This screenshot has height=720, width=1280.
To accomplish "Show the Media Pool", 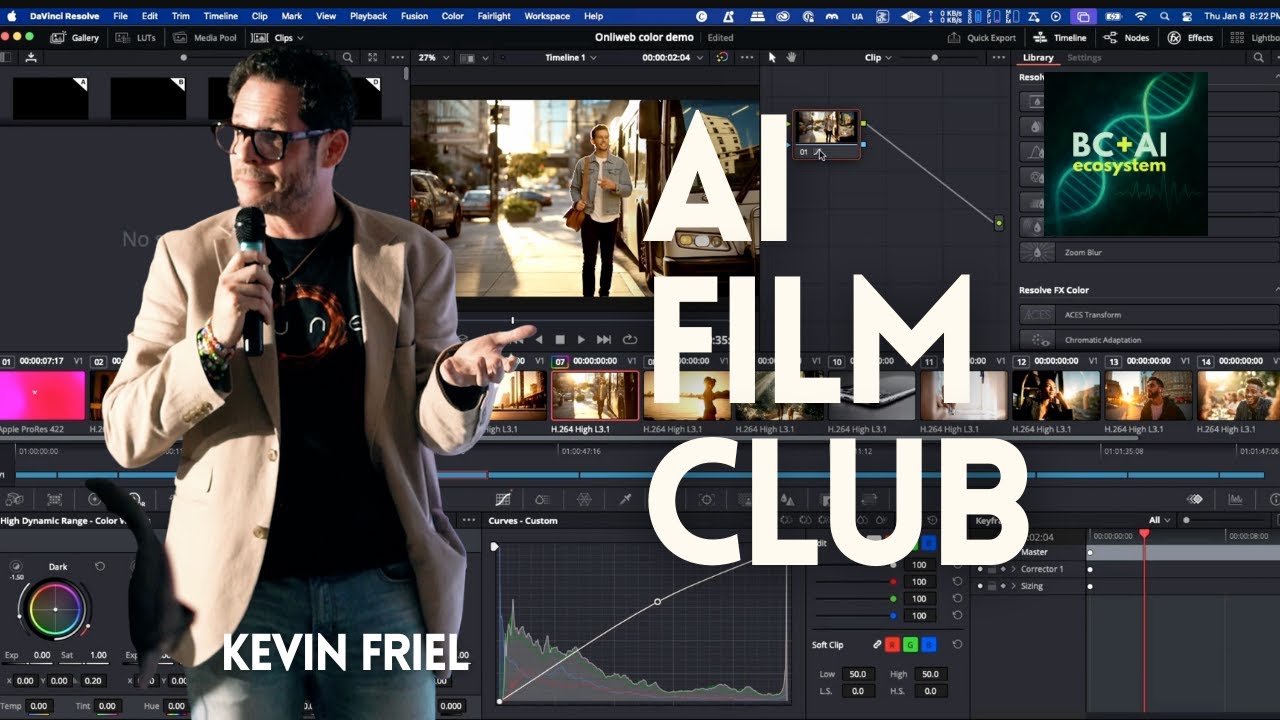I will (205, 37).
